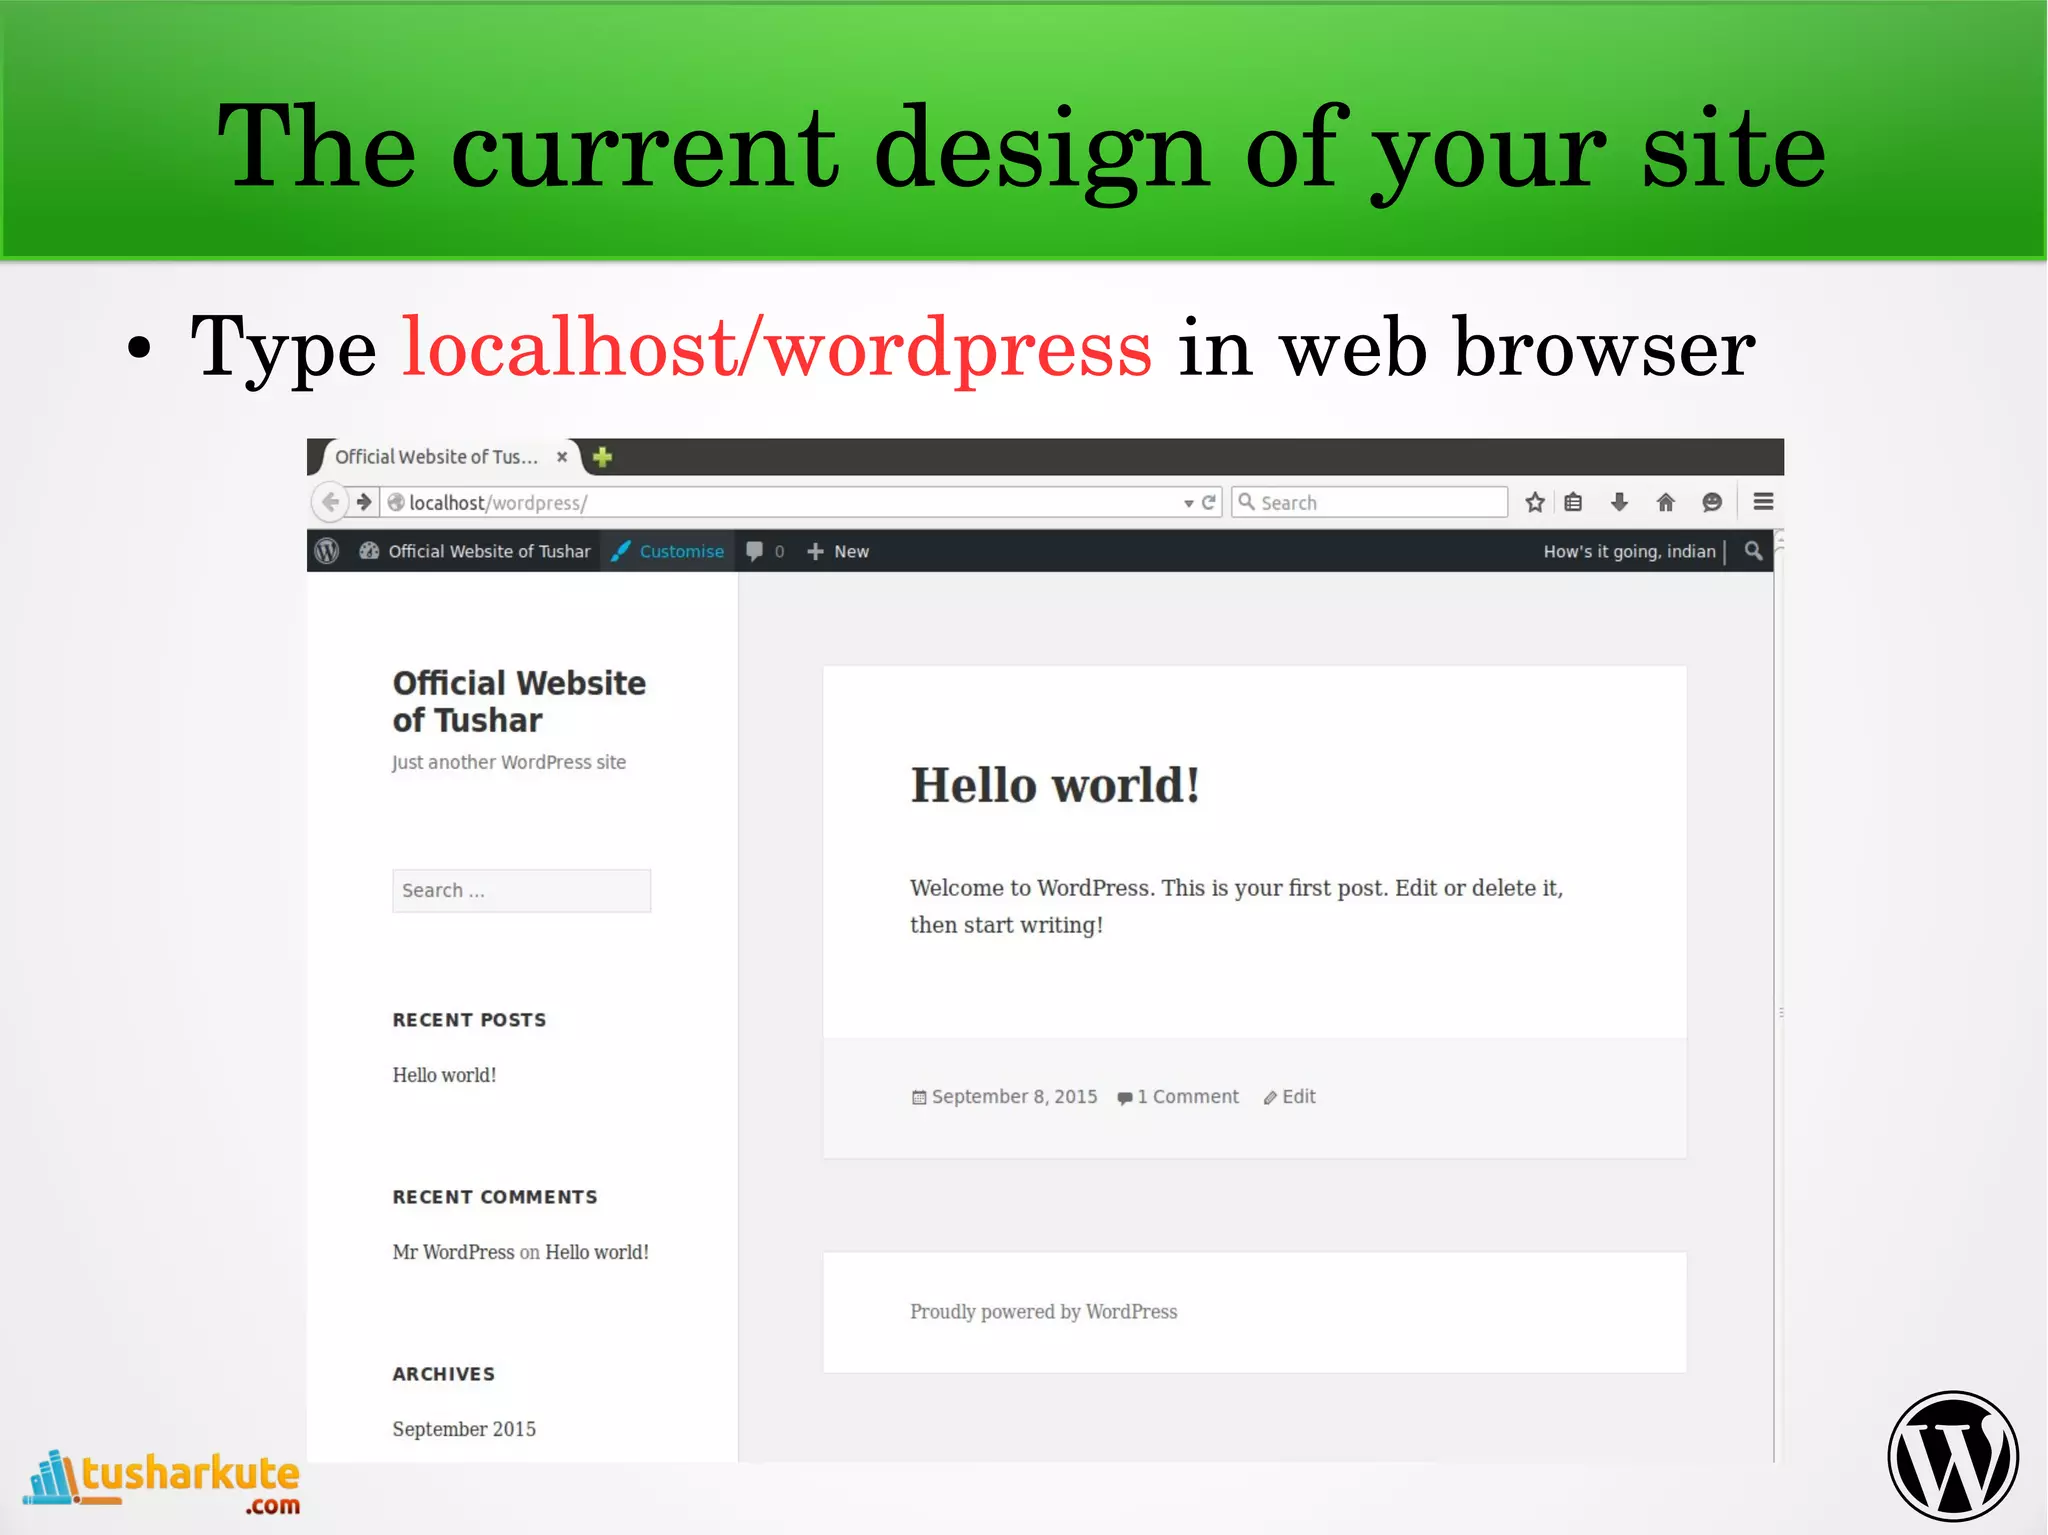Reload the page with refresh icon
This screenshot has height=1535, width=2048.
pyautogui.click(x=1208, y=502)
